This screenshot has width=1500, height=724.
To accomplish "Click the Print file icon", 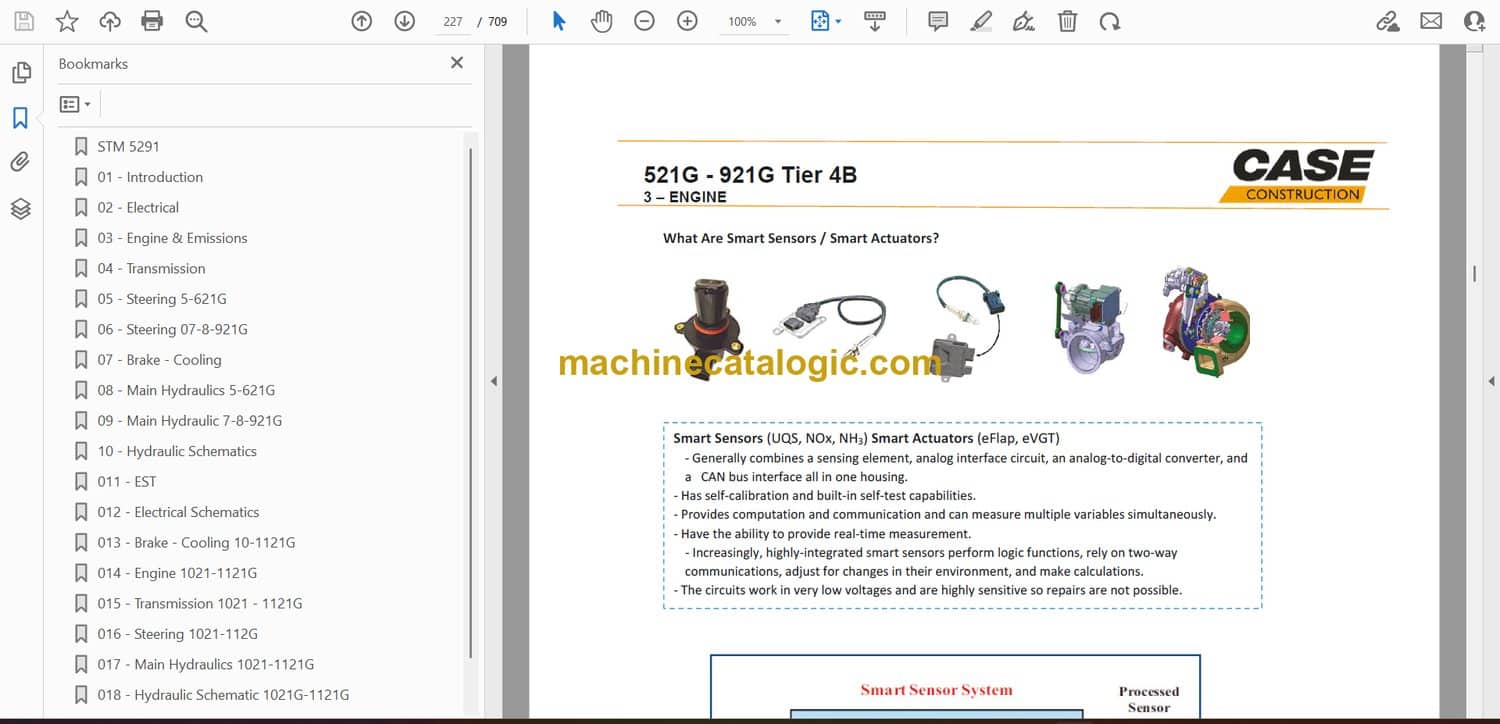I will pos(152,21).
